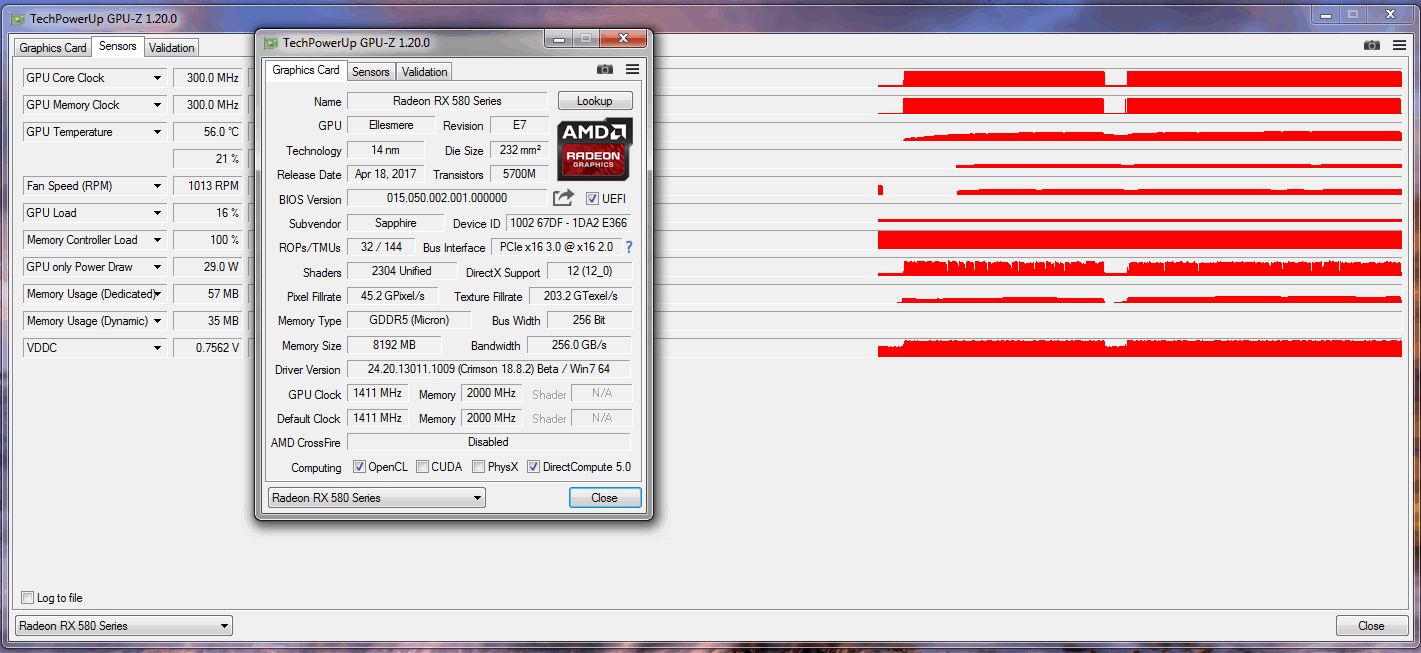Click the Lookup button
Image resolution: width=1421 pixels, height=653 pixels.
click(x=595, y=101)
